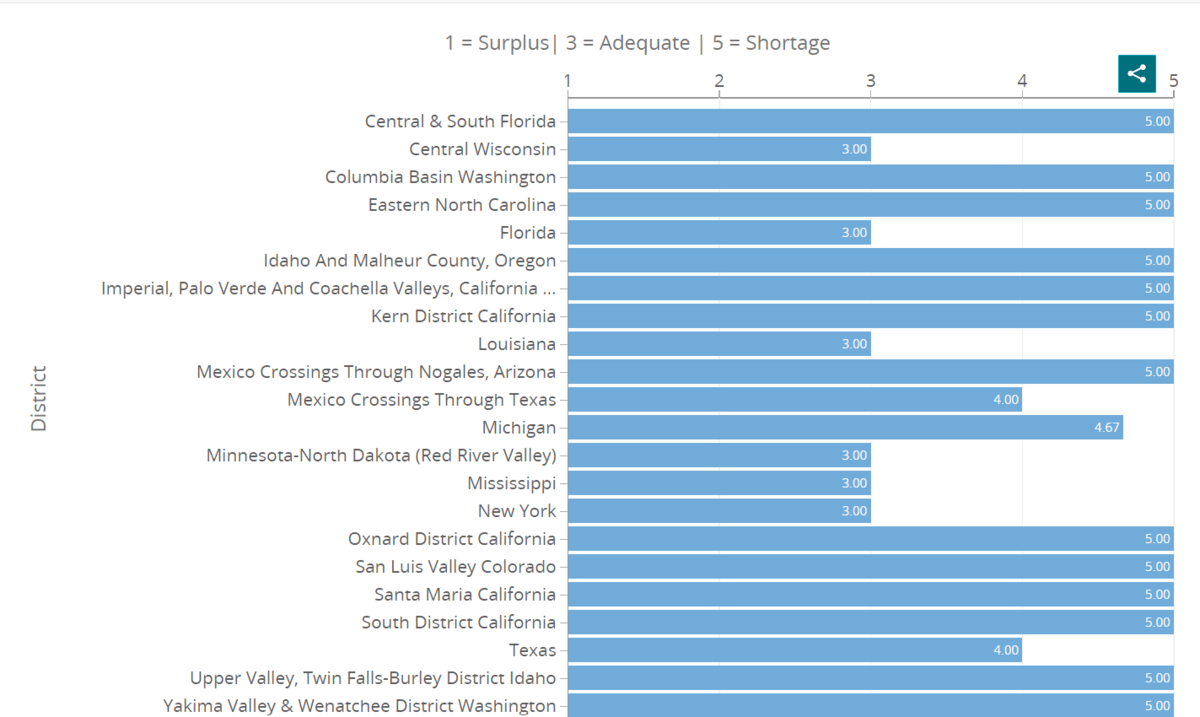Select the Oxnard District California bar
Screen dimensions: 1200x717
click(x=870, y=539)
